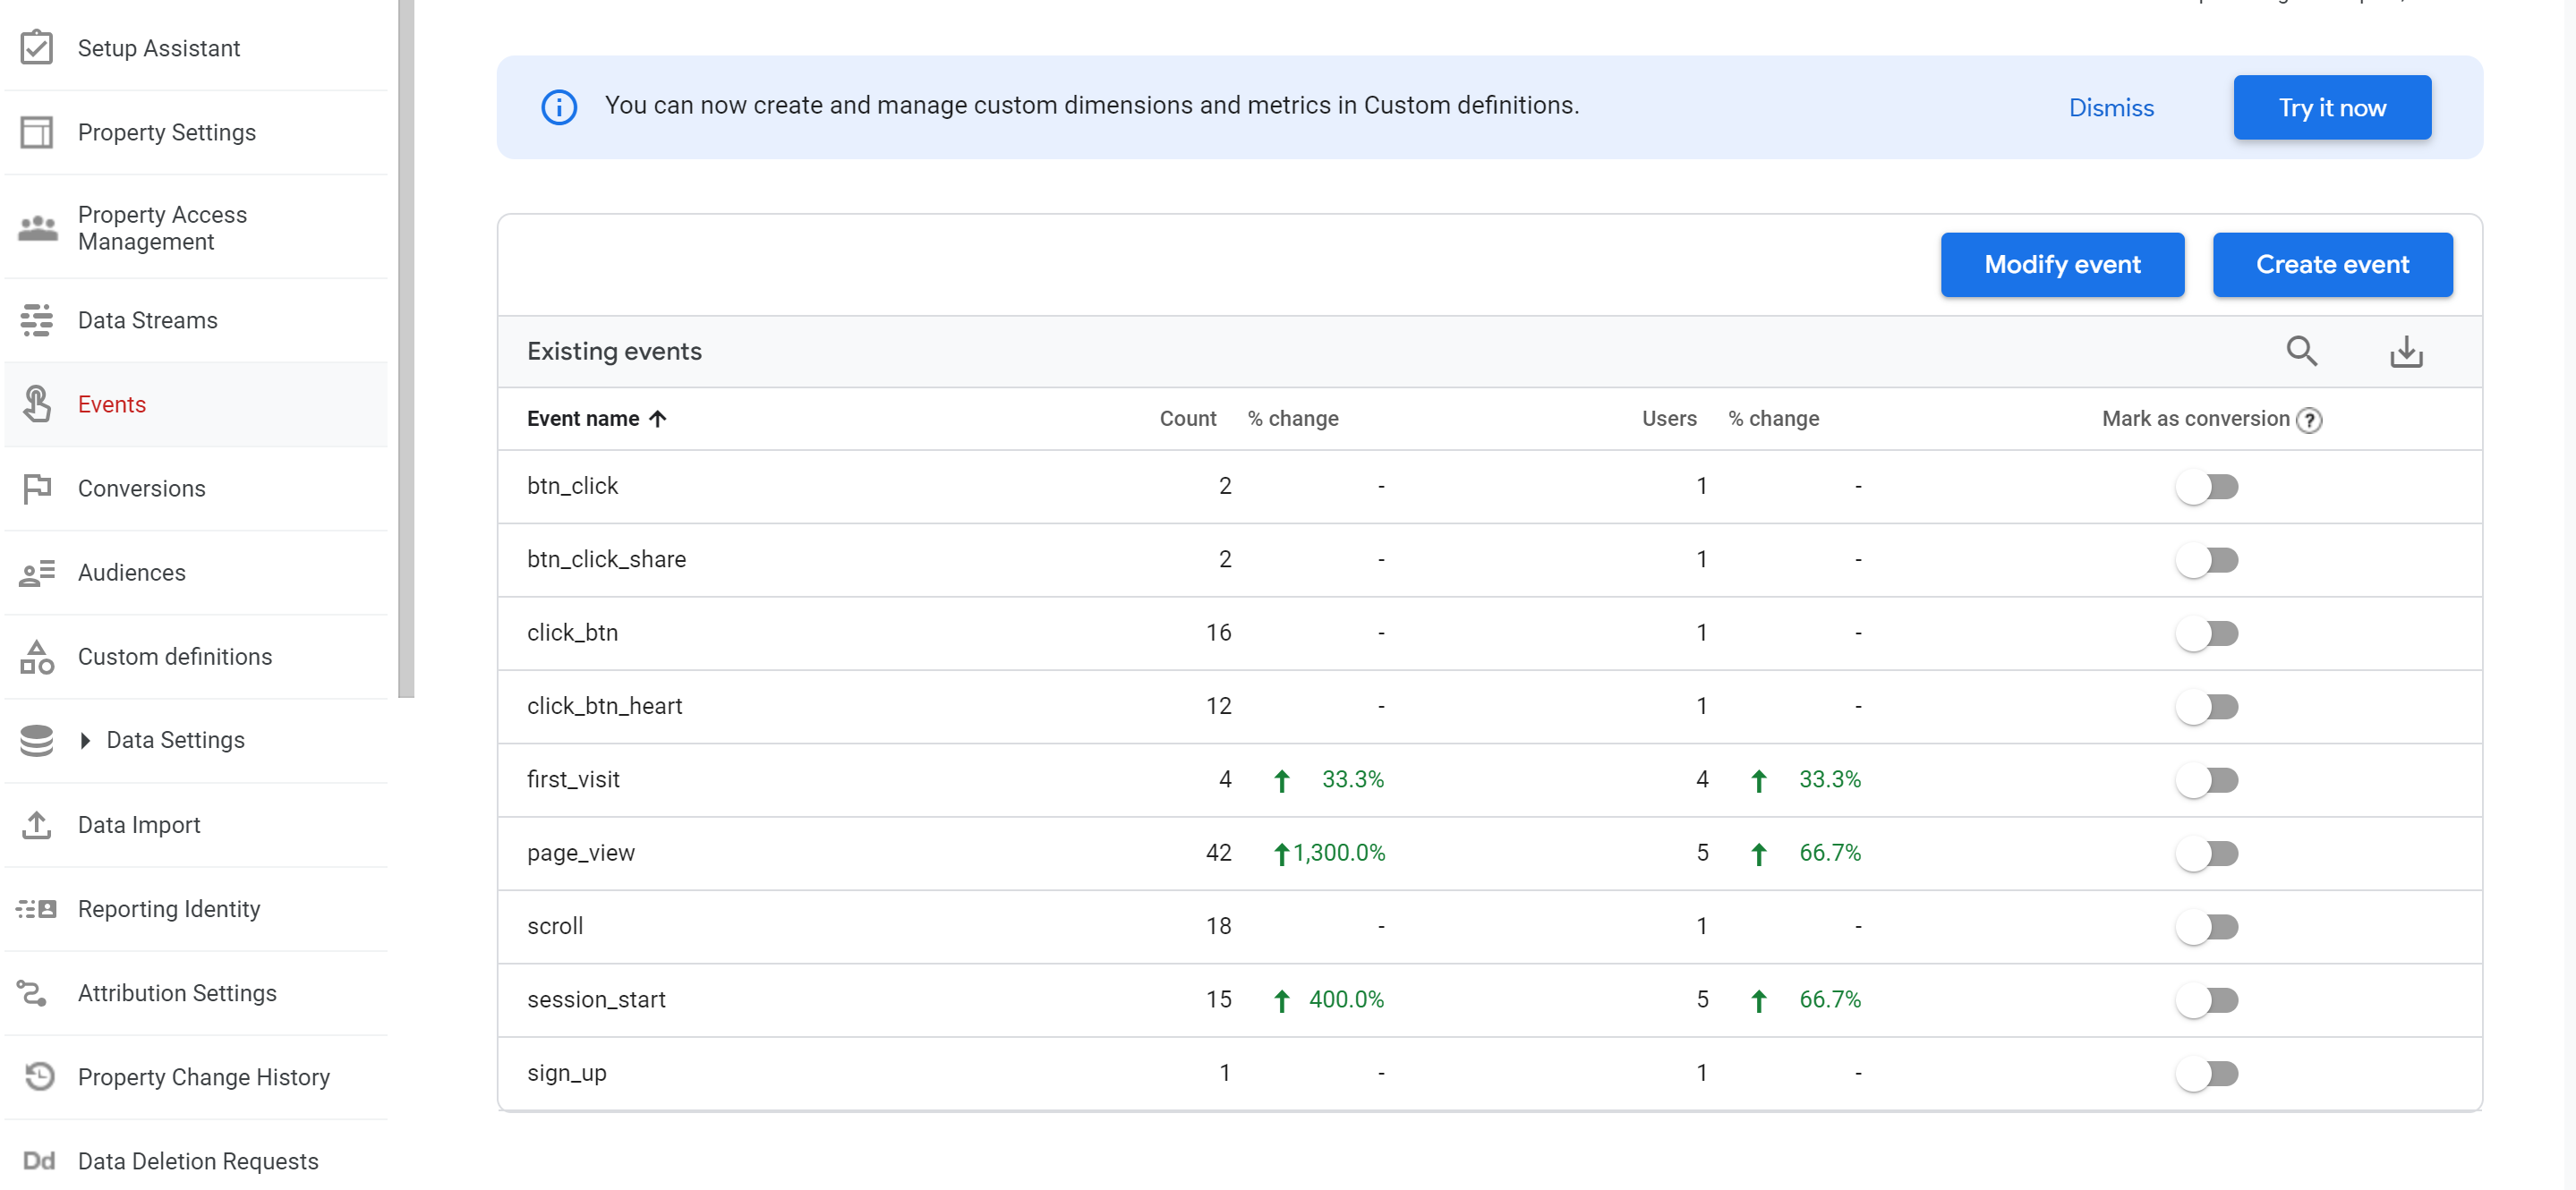Mark sign_up event as conversion
2576x1190 pixels.
[x=2207, y=1073]
